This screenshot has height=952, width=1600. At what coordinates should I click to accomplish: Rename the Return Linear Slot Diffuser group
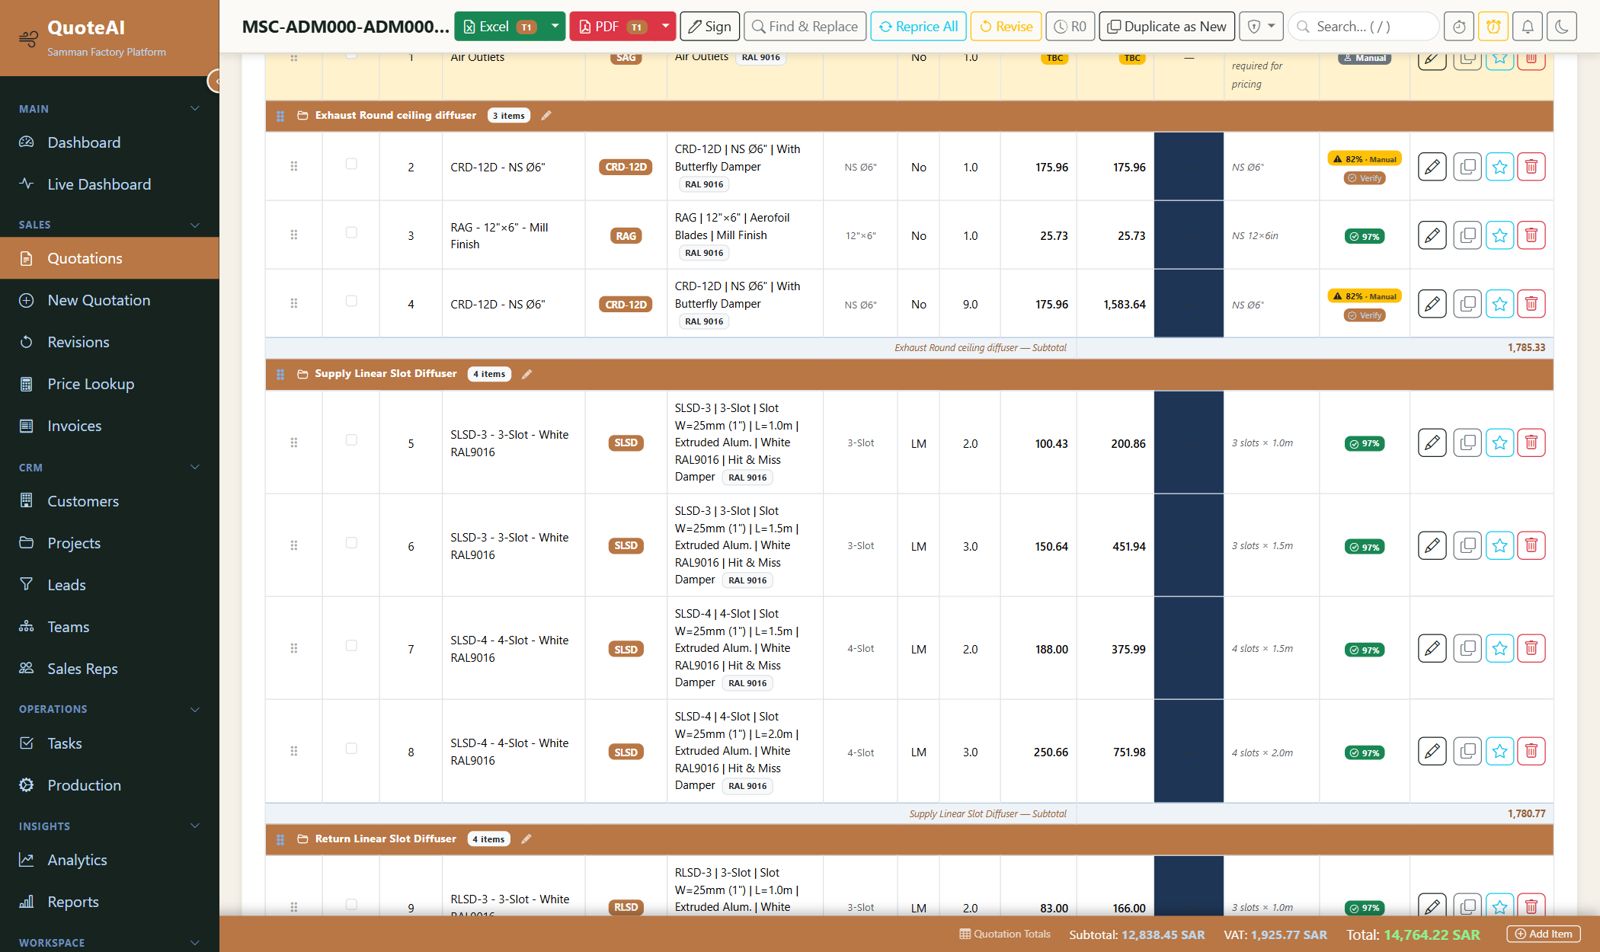pos(526,839)
